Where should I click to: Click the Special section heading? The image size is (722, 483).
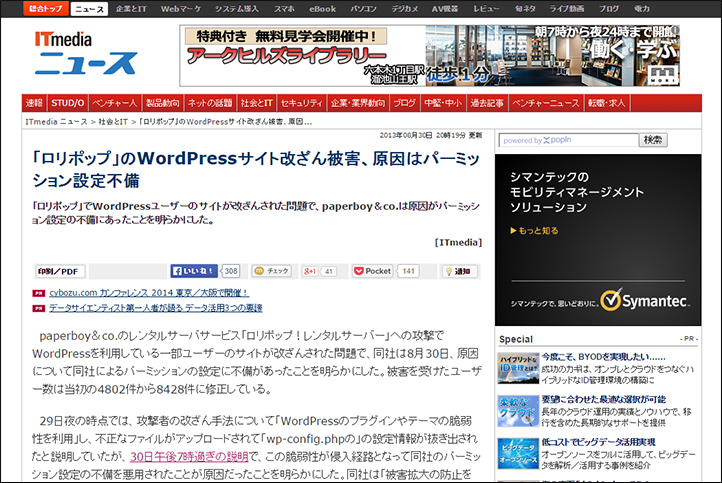[516, 339]
